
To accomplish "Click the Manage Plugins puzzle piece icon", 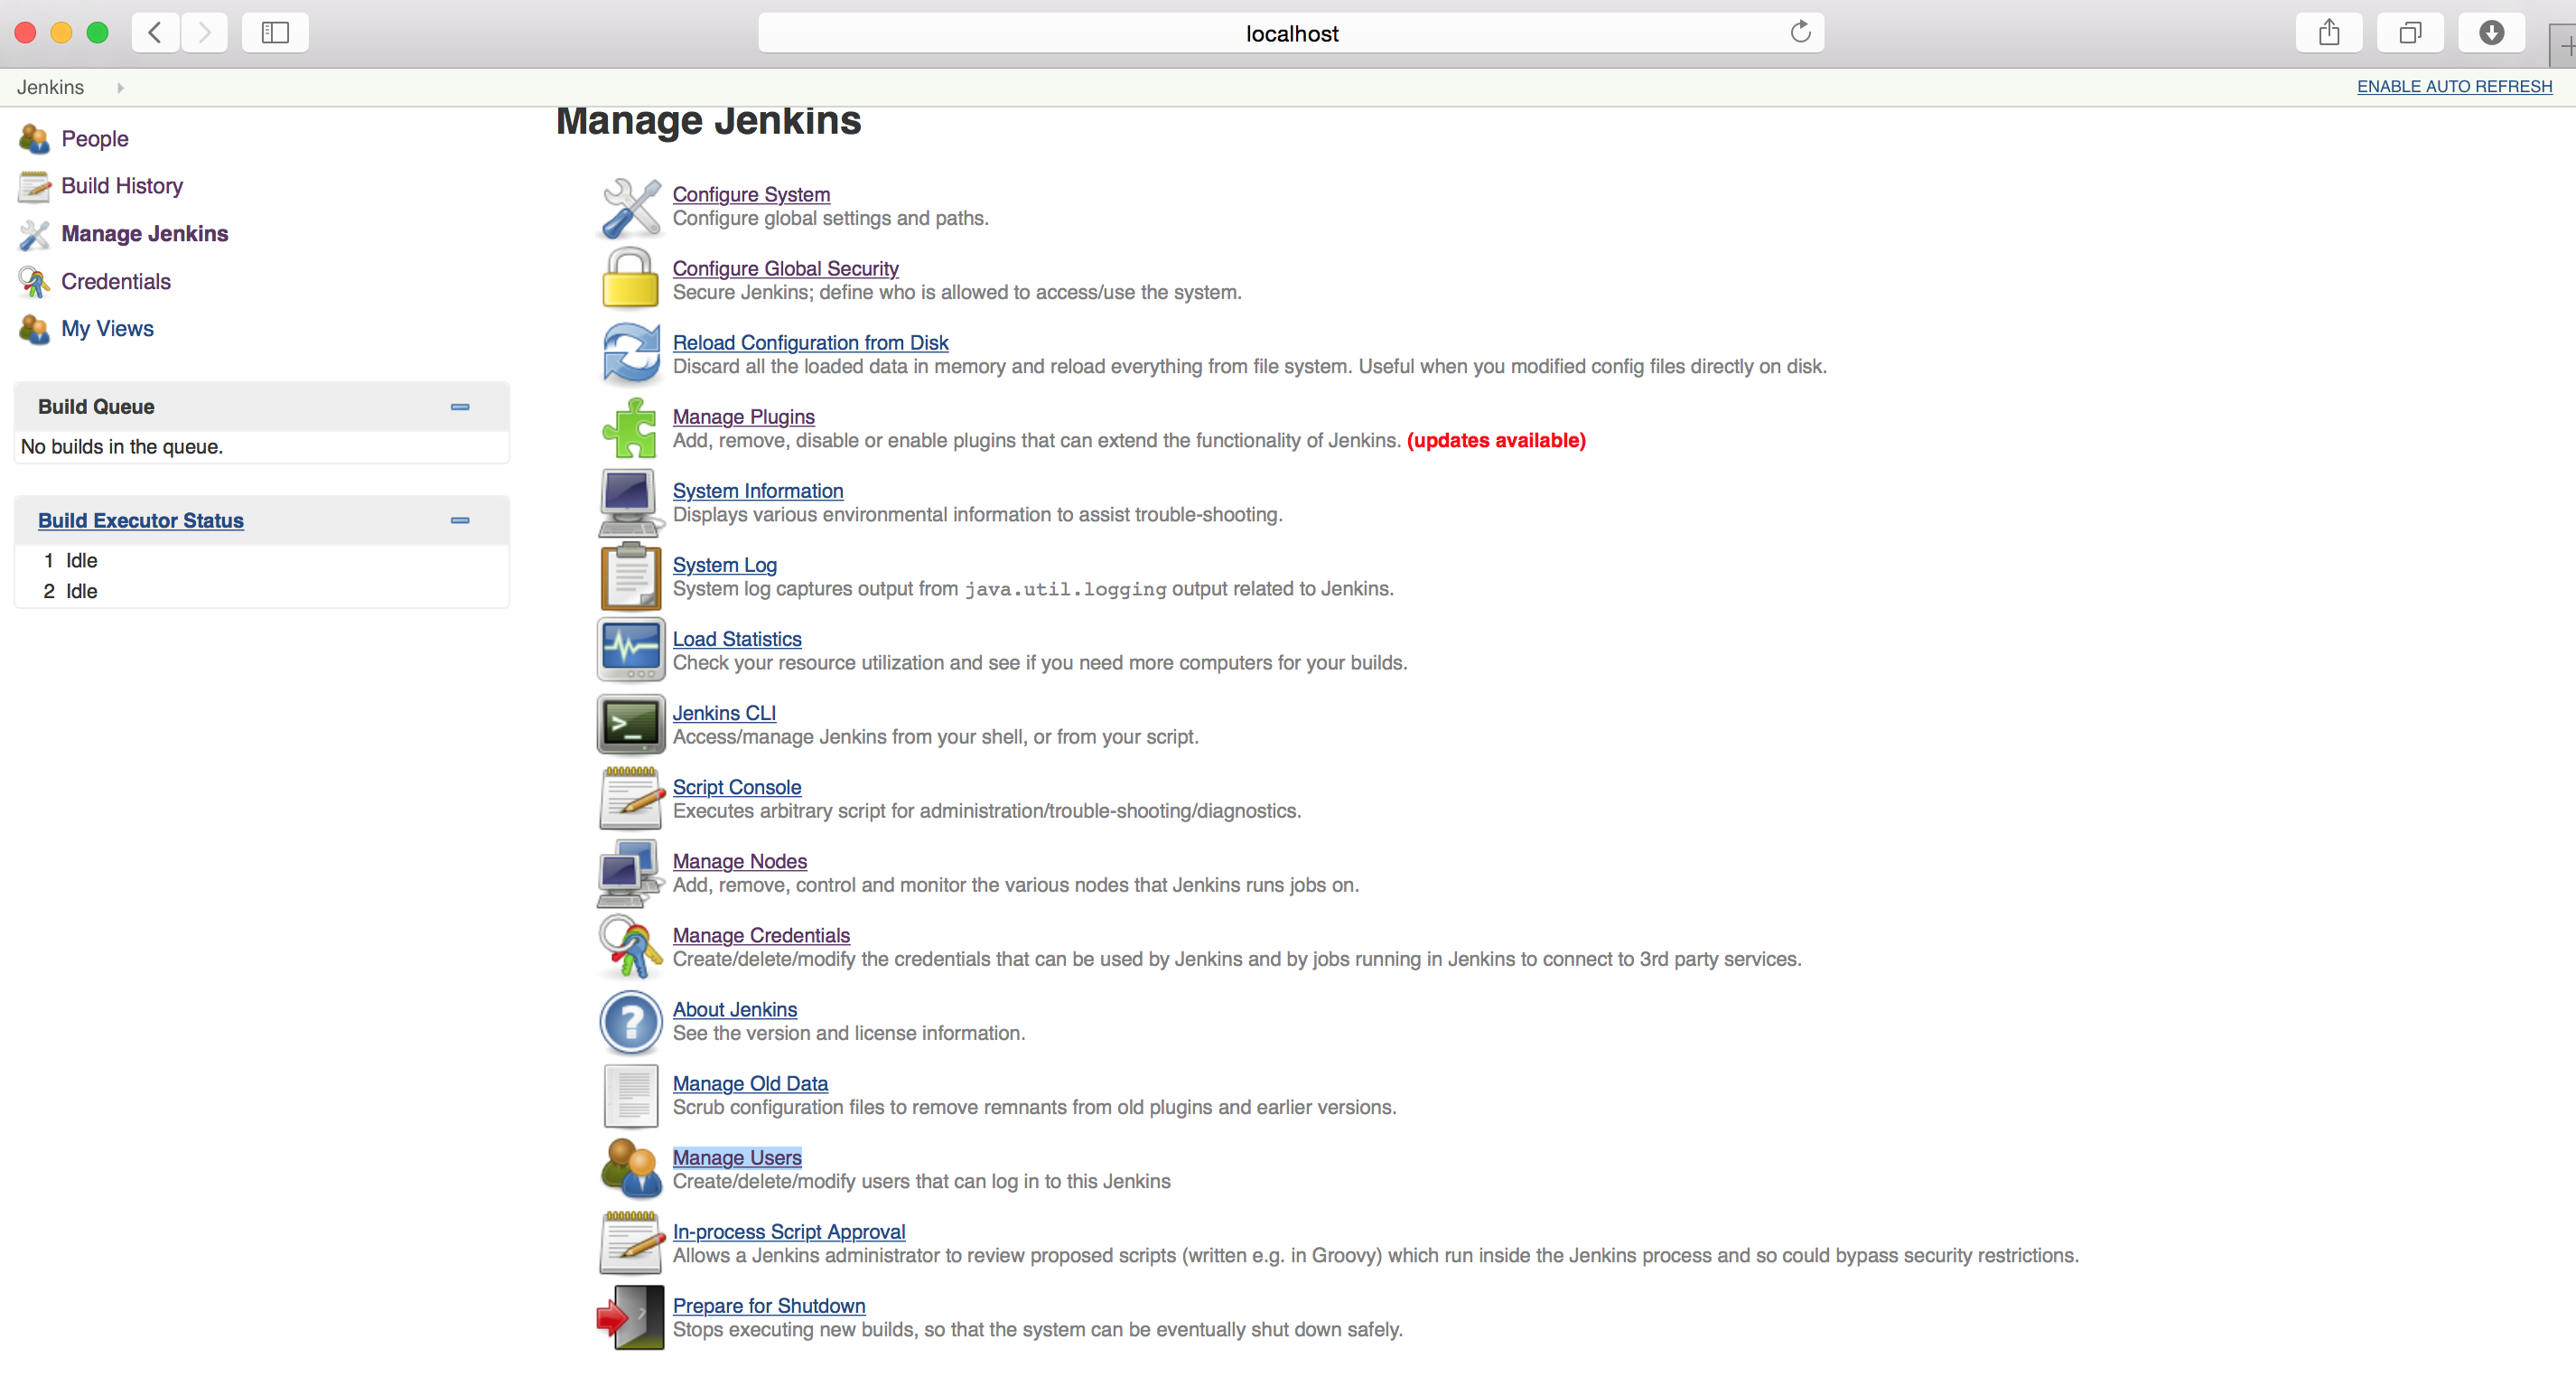I will pos(631,428).
